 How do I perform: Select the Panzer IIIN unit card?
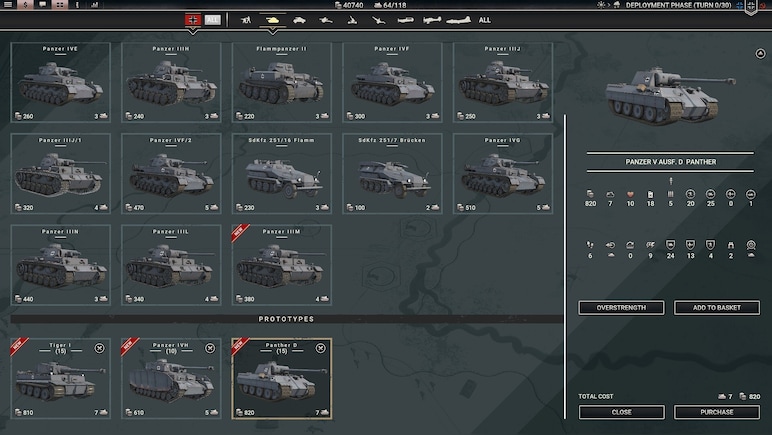(x=61, y=265)
